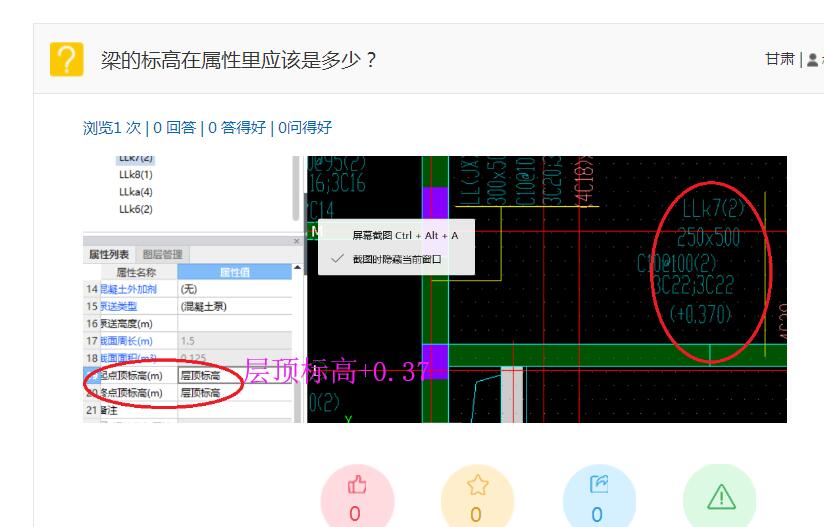Open the embedded question screenshot image

tap(435, 289)
